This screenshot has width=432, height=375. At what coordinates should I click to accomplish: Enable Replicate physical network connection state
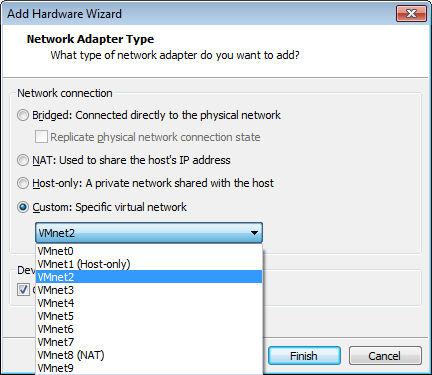click(41, 137)
